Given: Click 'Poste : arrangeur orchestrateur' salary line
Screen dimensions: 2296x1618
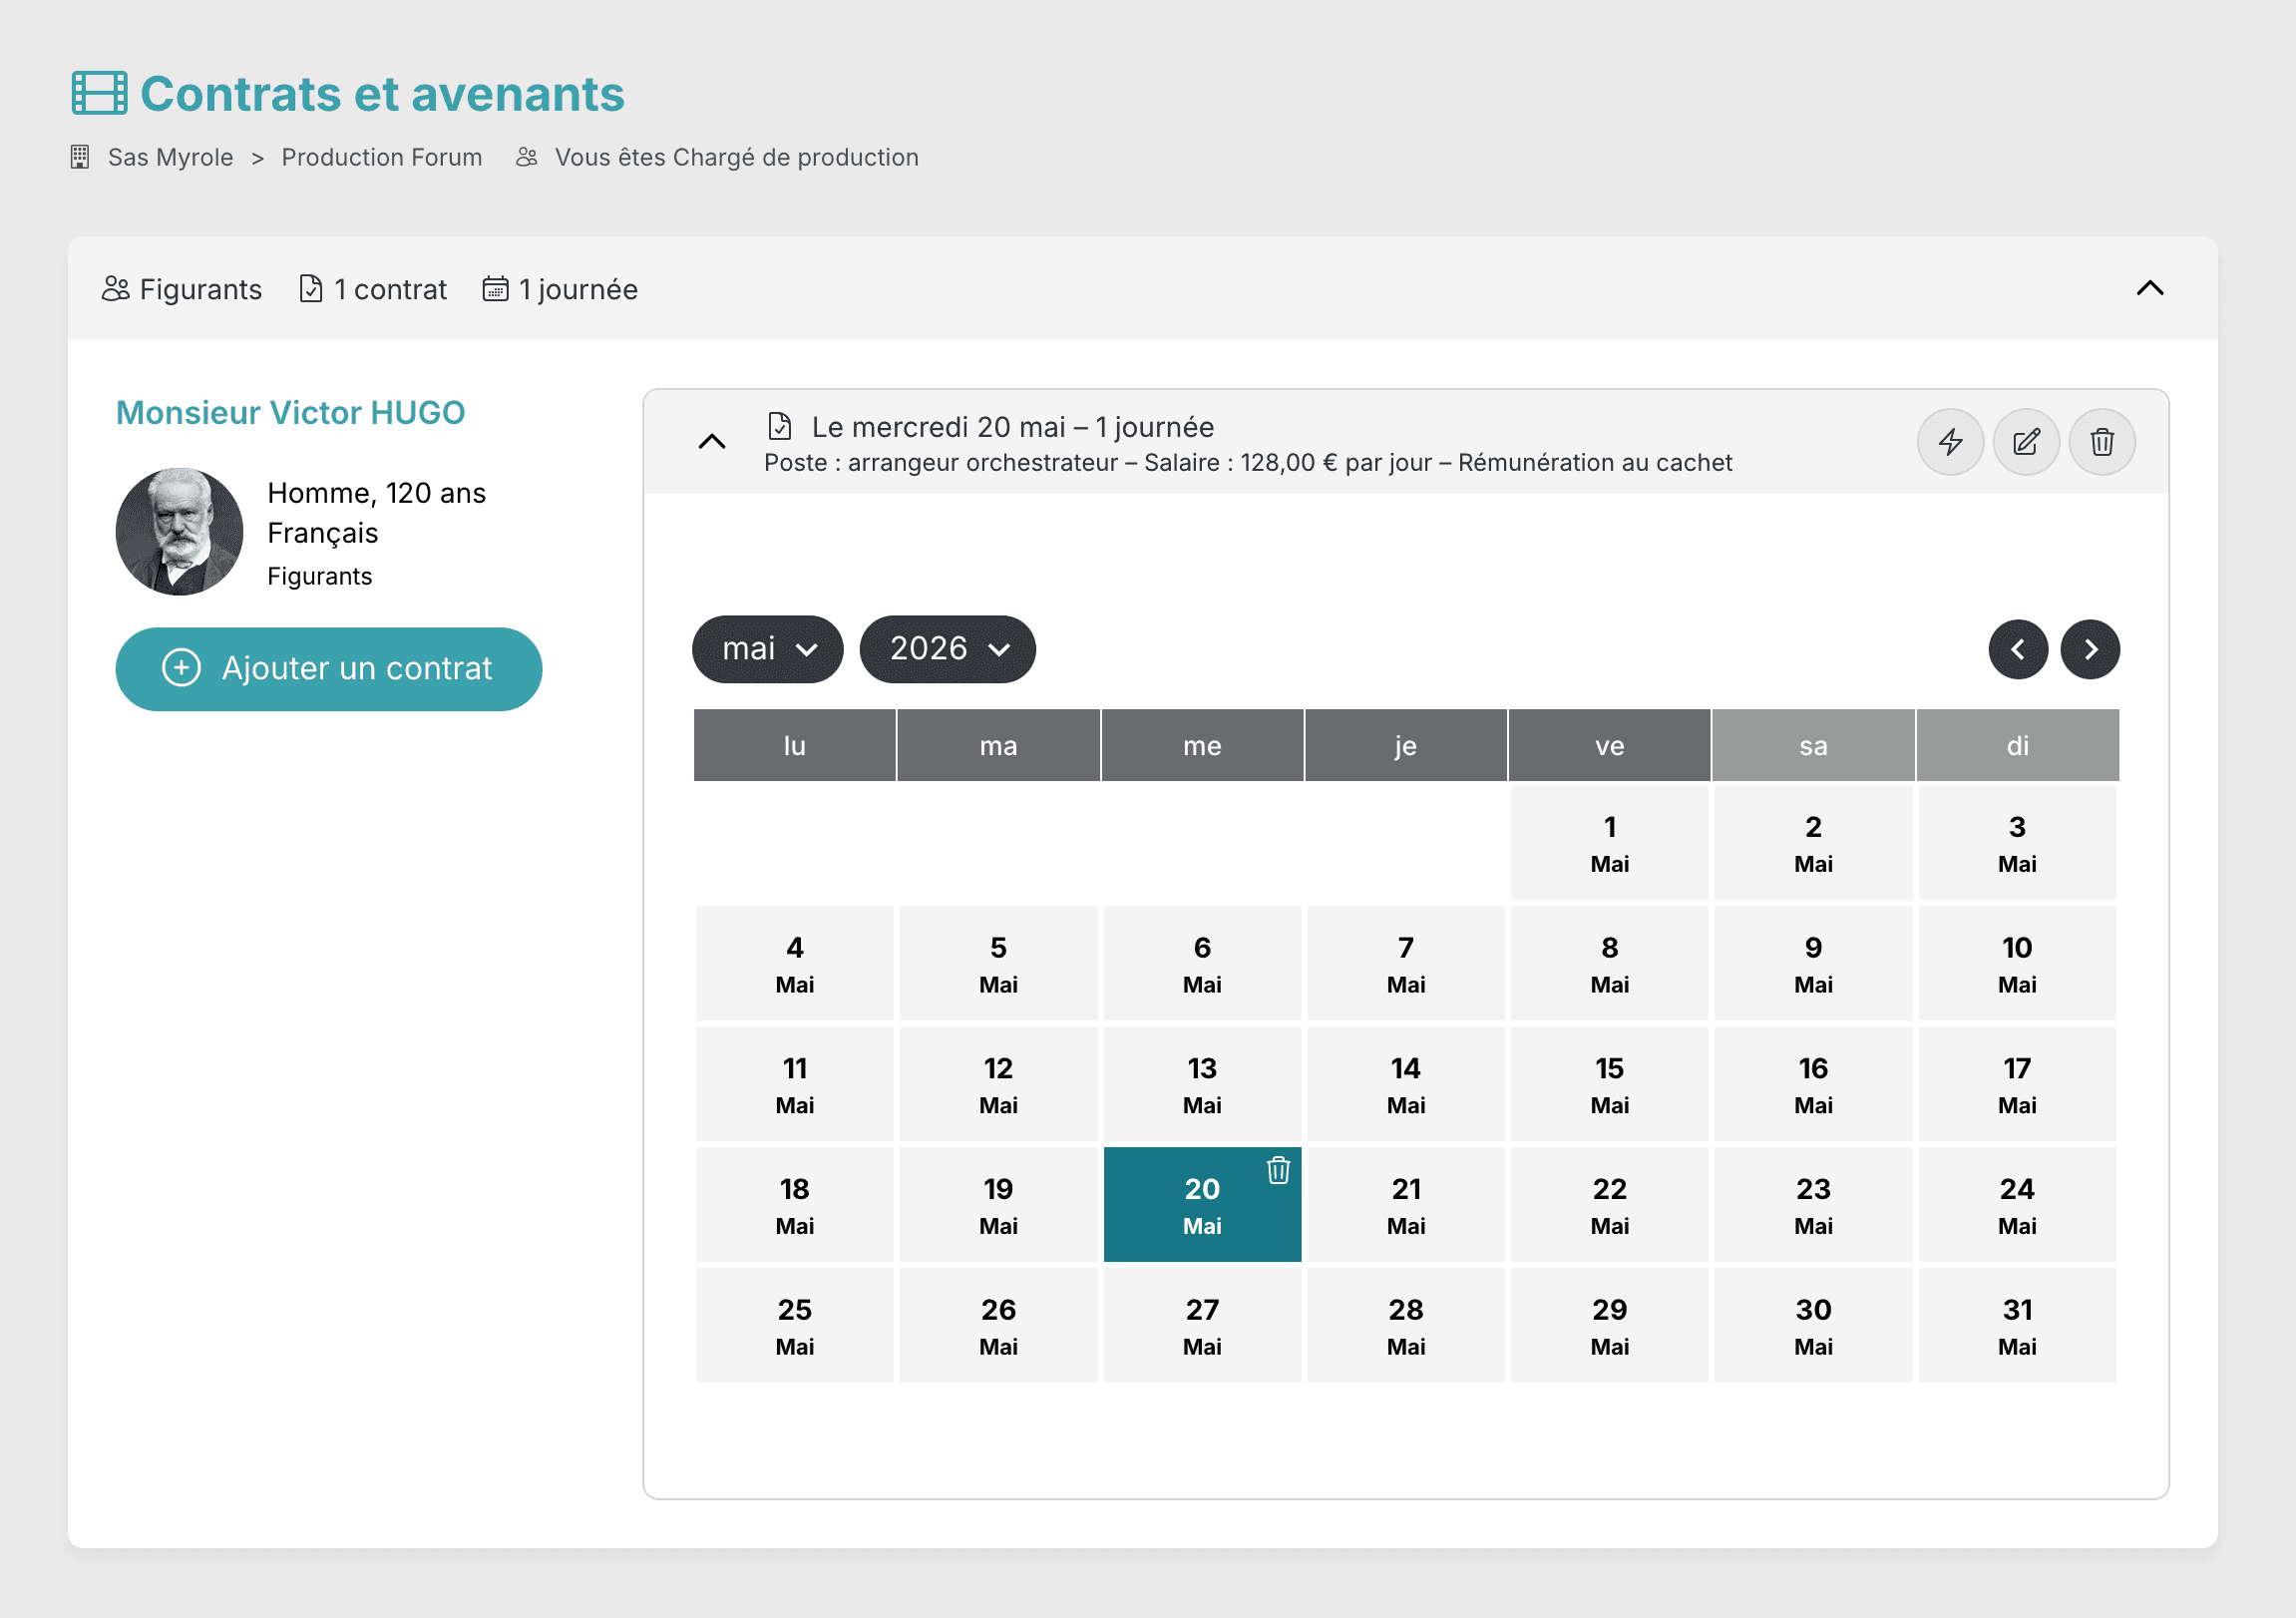Looking at the screenshot, I should click(x=1247, y=463).
